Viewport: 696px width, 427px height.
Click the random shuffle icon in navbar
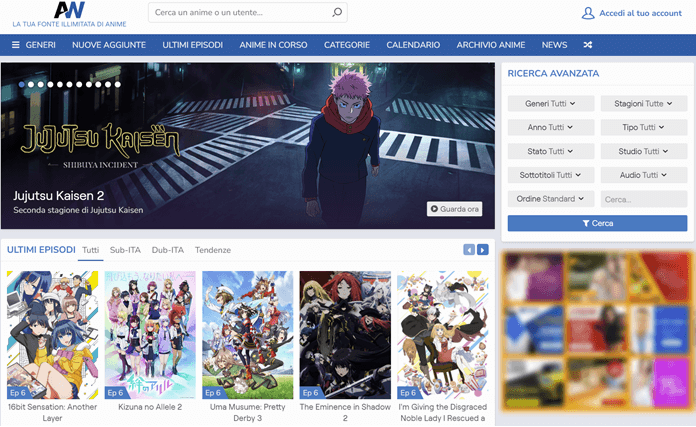[588, 45]
